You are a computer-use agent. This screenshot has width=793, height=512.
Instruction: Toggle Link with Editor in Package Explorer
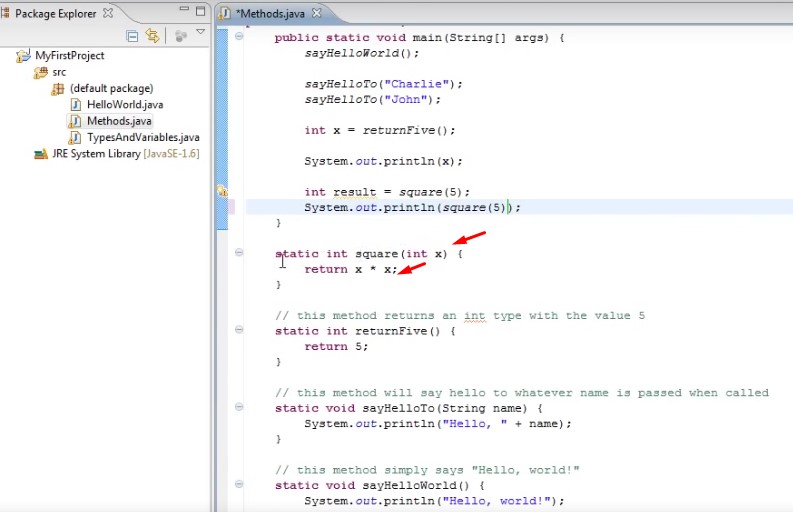click(x=152, y=36)
